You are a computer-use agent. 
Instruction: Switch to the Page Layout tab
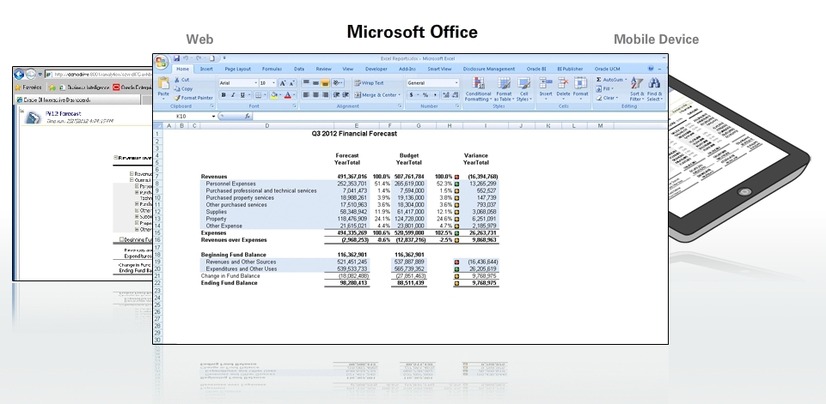click(238, 69)
